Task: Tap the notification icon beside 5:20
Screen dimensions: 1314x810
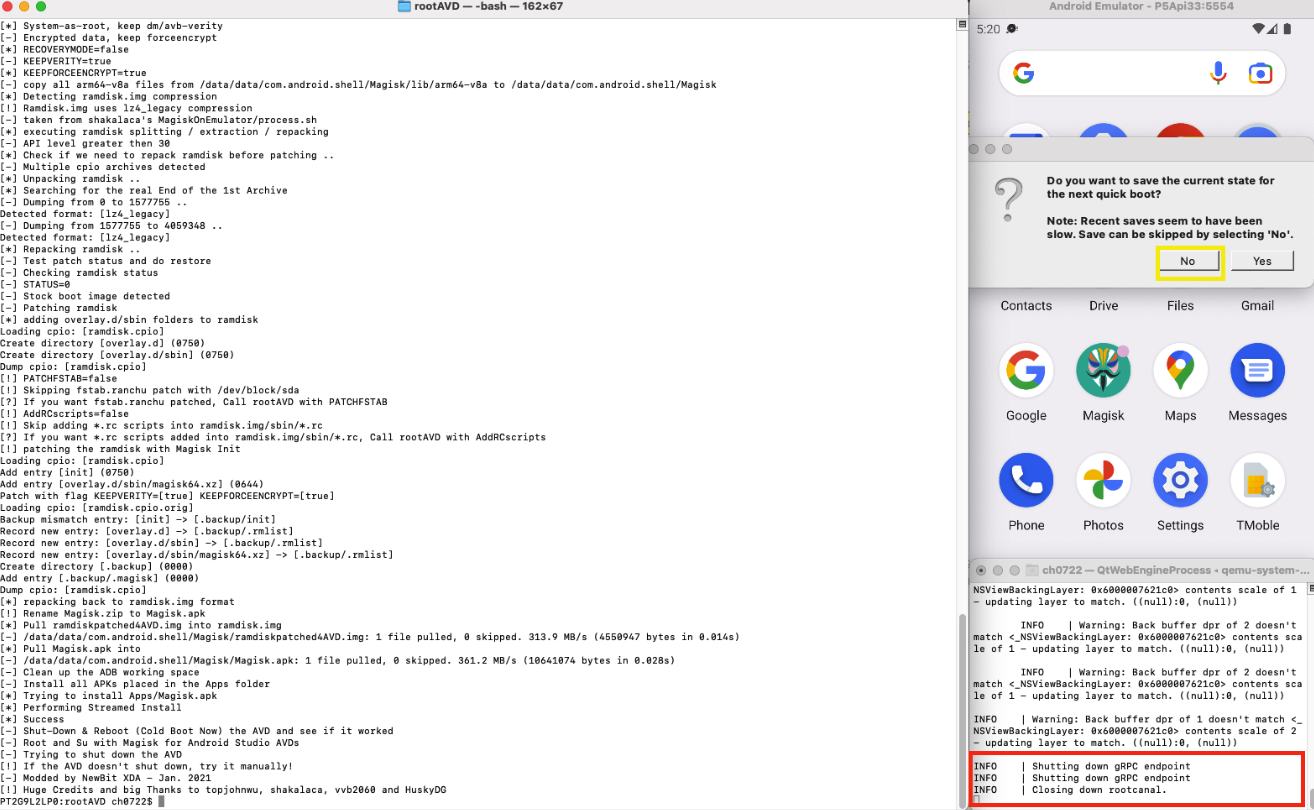Action: 1012,29
